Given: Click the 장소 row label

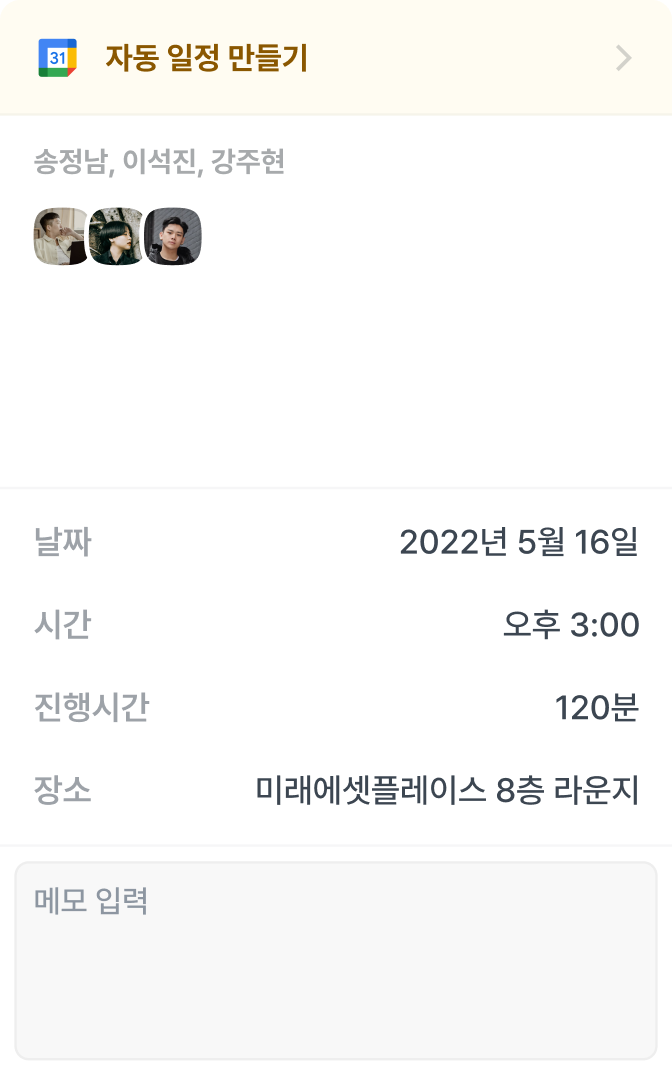Looking at the screenshot, I should [x=62, y=791].
